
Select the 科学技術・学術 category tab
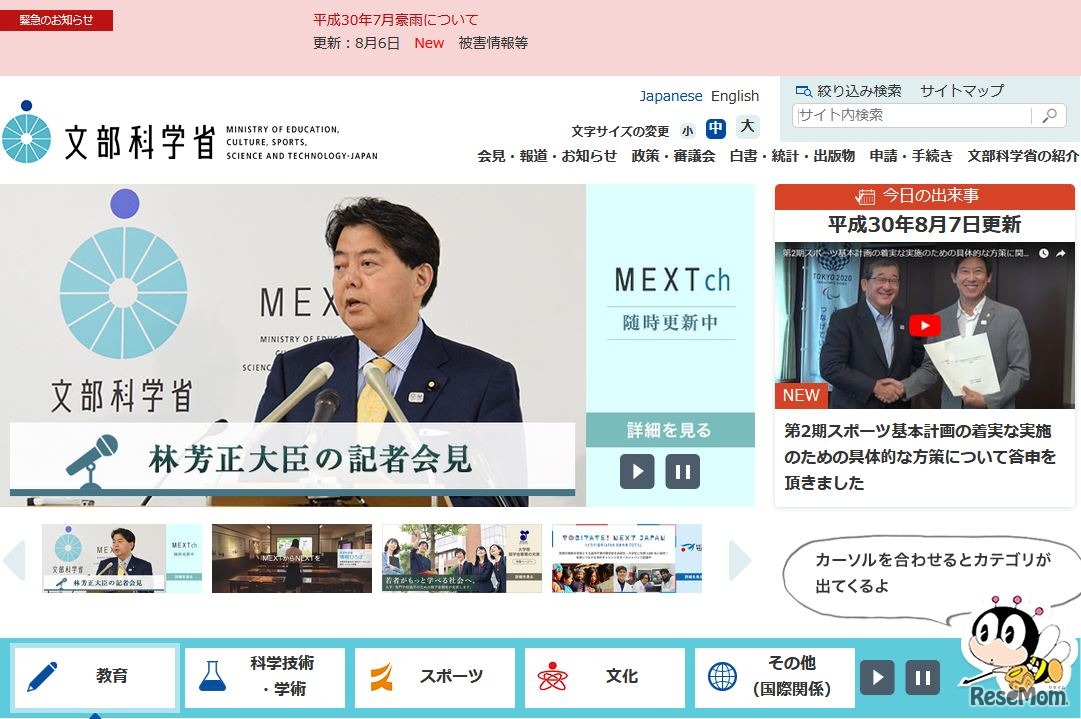(265, 677)
